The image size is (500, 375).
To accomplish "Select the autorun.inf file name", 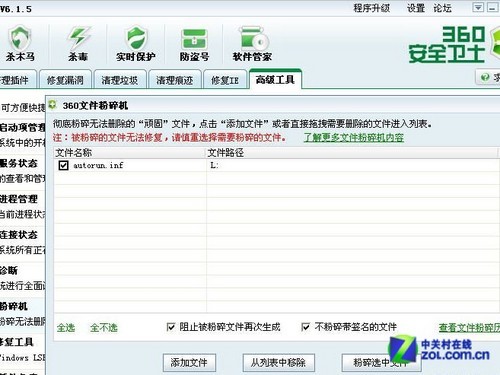I will (98, 165).
